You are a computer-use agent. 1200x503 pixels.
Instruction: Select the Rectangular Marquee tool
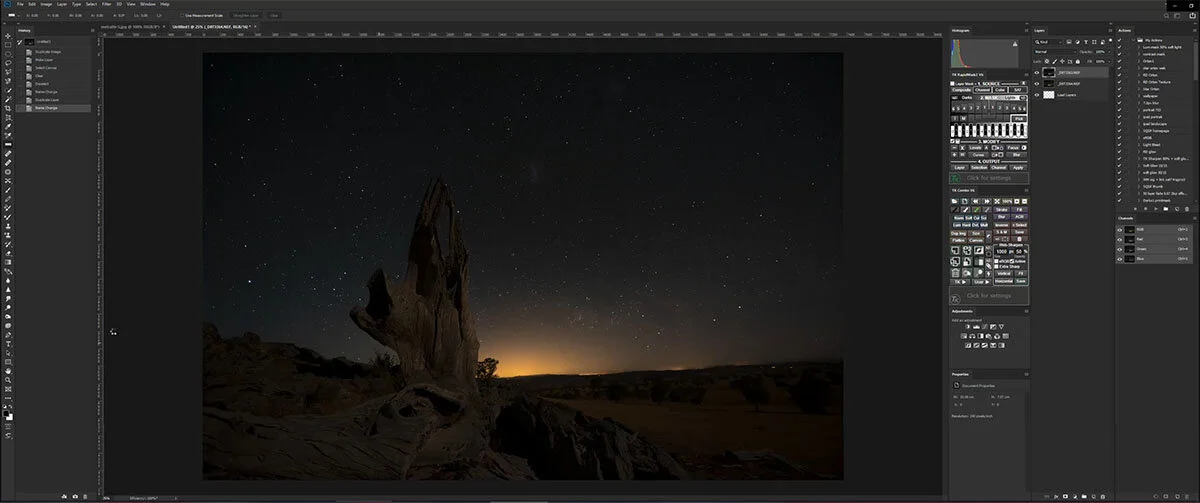point(8,45)
